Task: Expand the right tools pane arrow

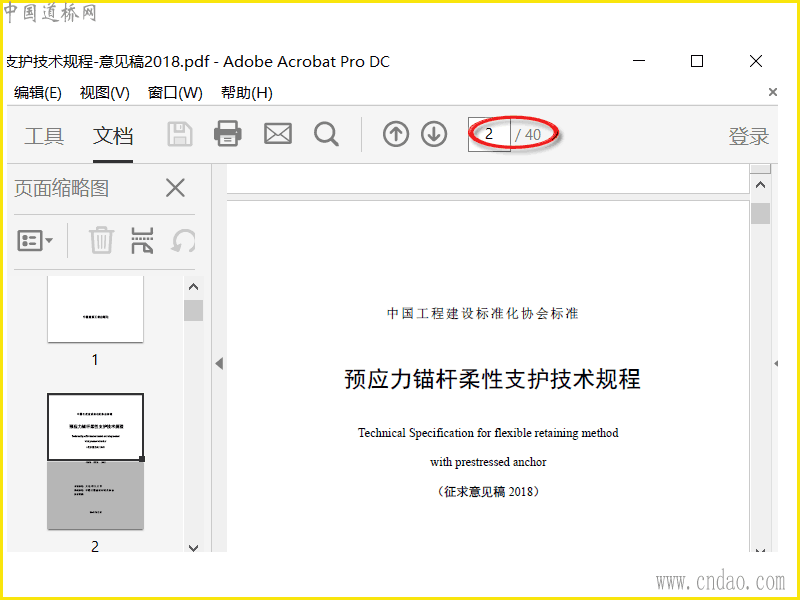Action: coord(776,364)
